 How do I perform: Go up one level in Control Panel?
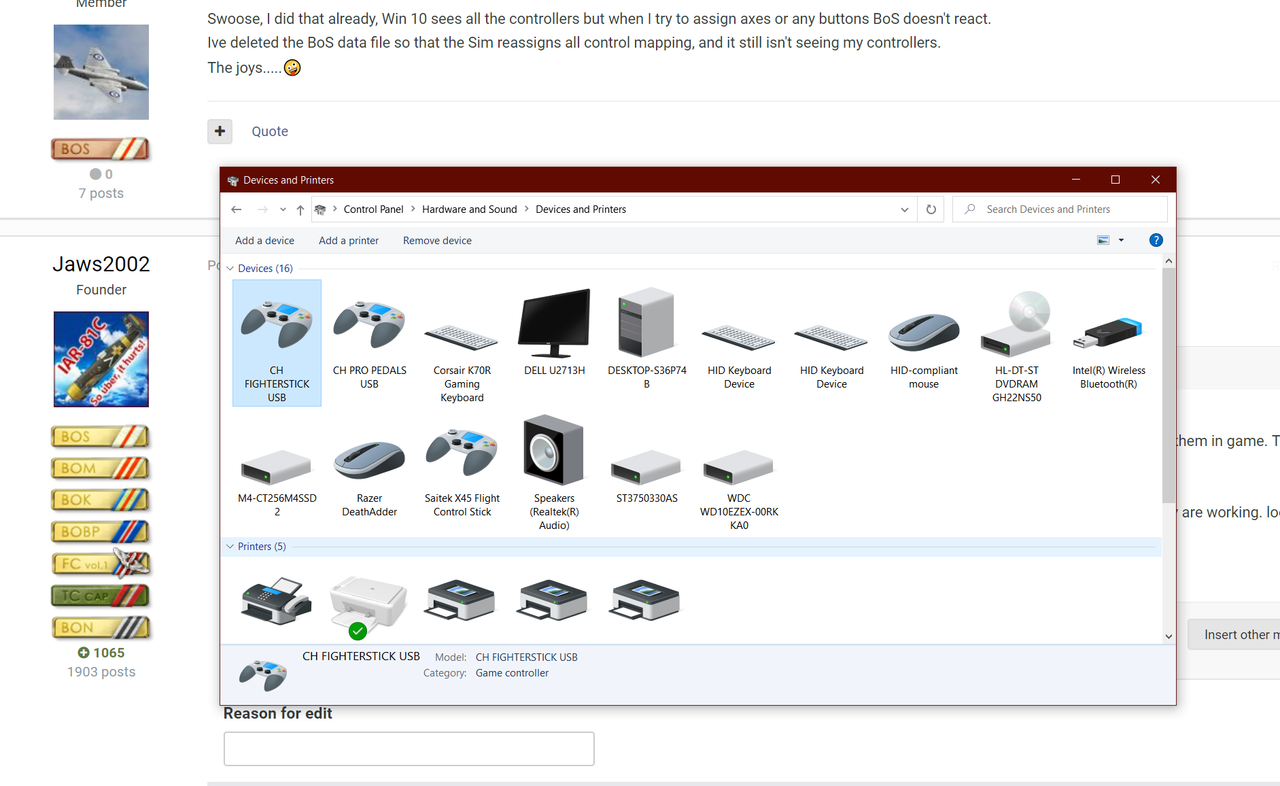[300, 210]
